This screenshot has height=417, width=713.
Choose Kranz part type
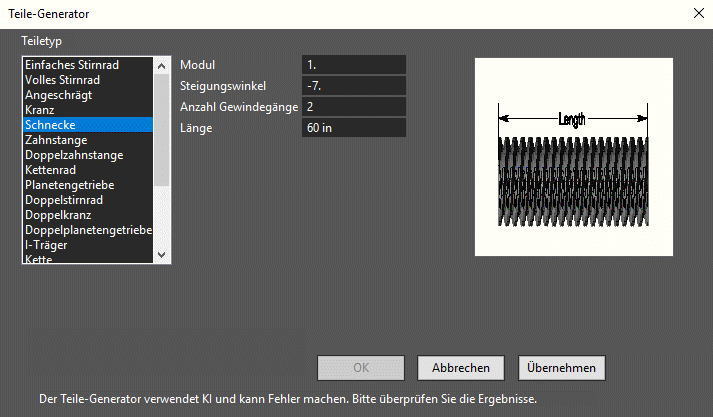pos(88,110)
